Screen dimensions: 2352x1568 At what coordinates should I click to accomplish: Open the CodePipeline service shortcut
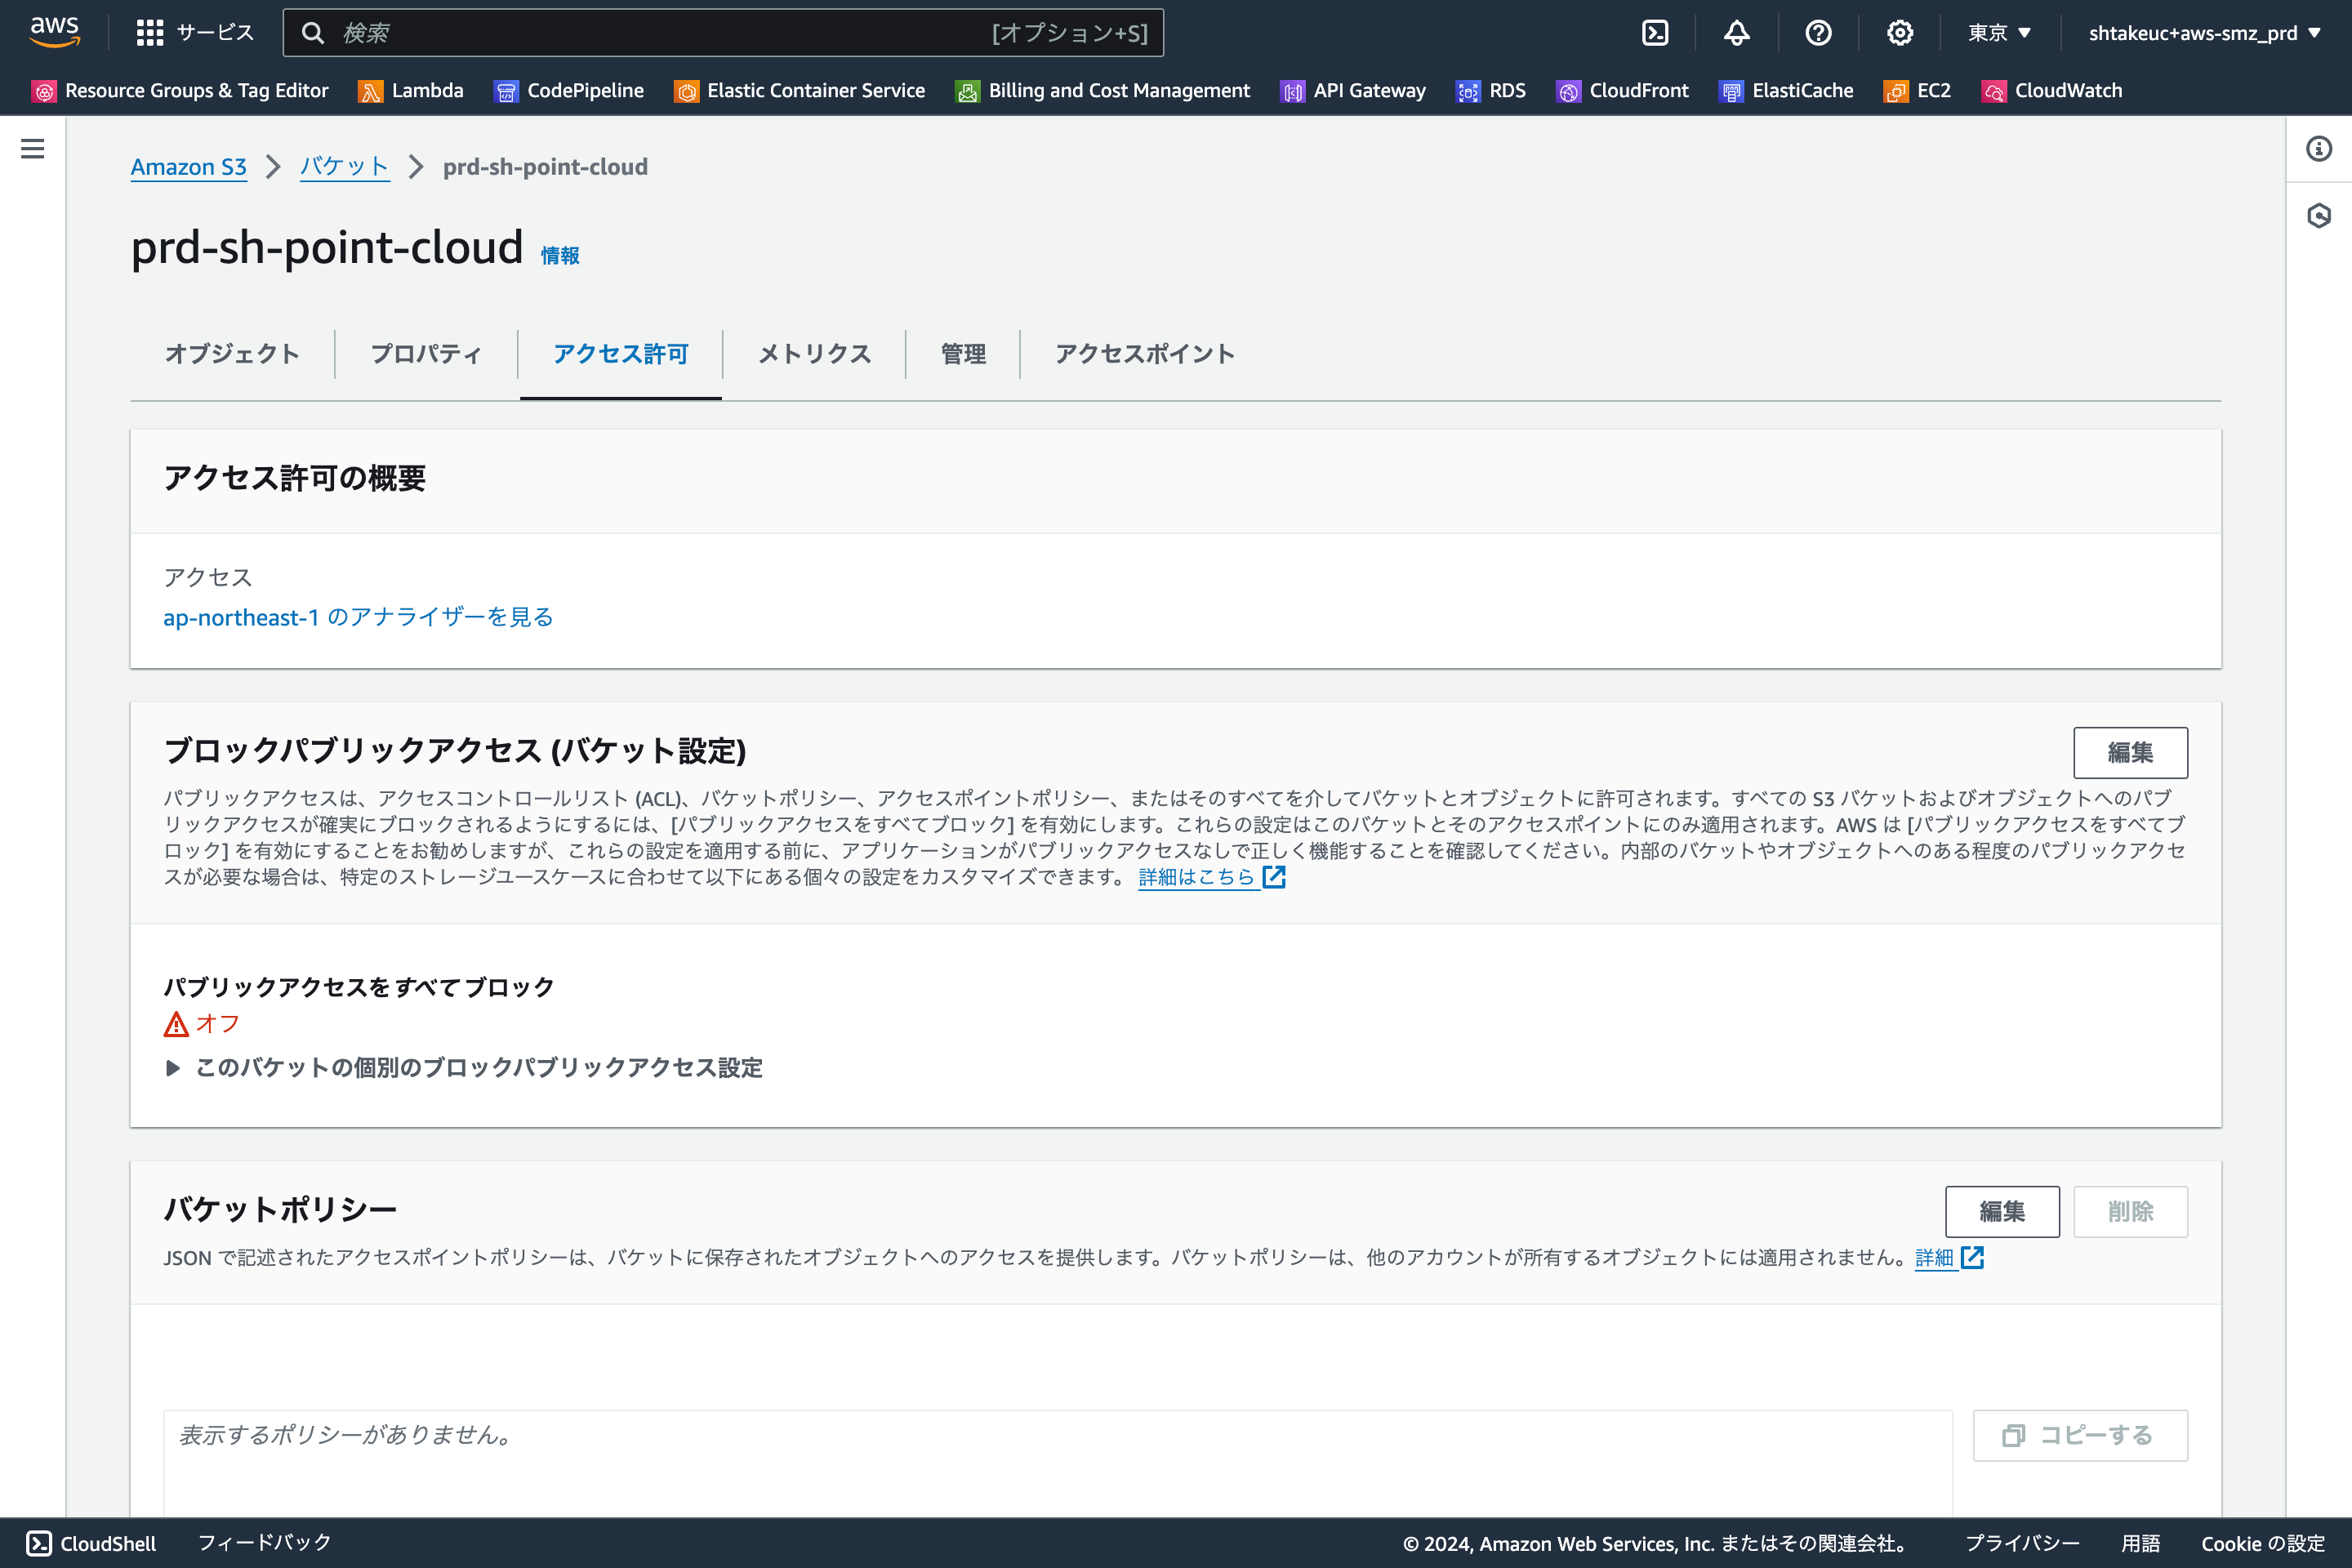569,91
